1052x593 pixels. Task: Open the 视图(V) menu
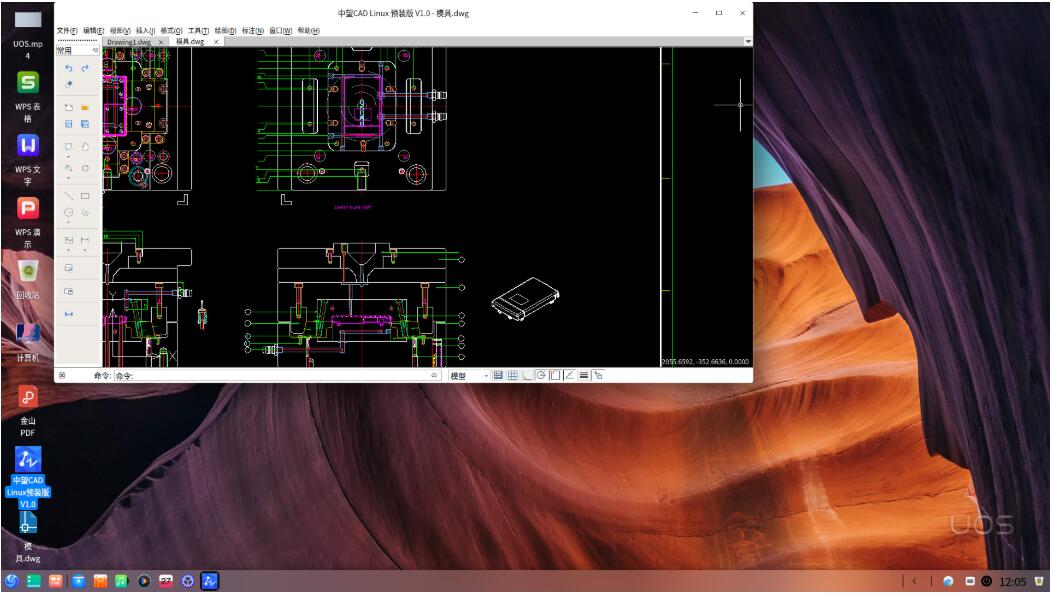tap(120, 31)
